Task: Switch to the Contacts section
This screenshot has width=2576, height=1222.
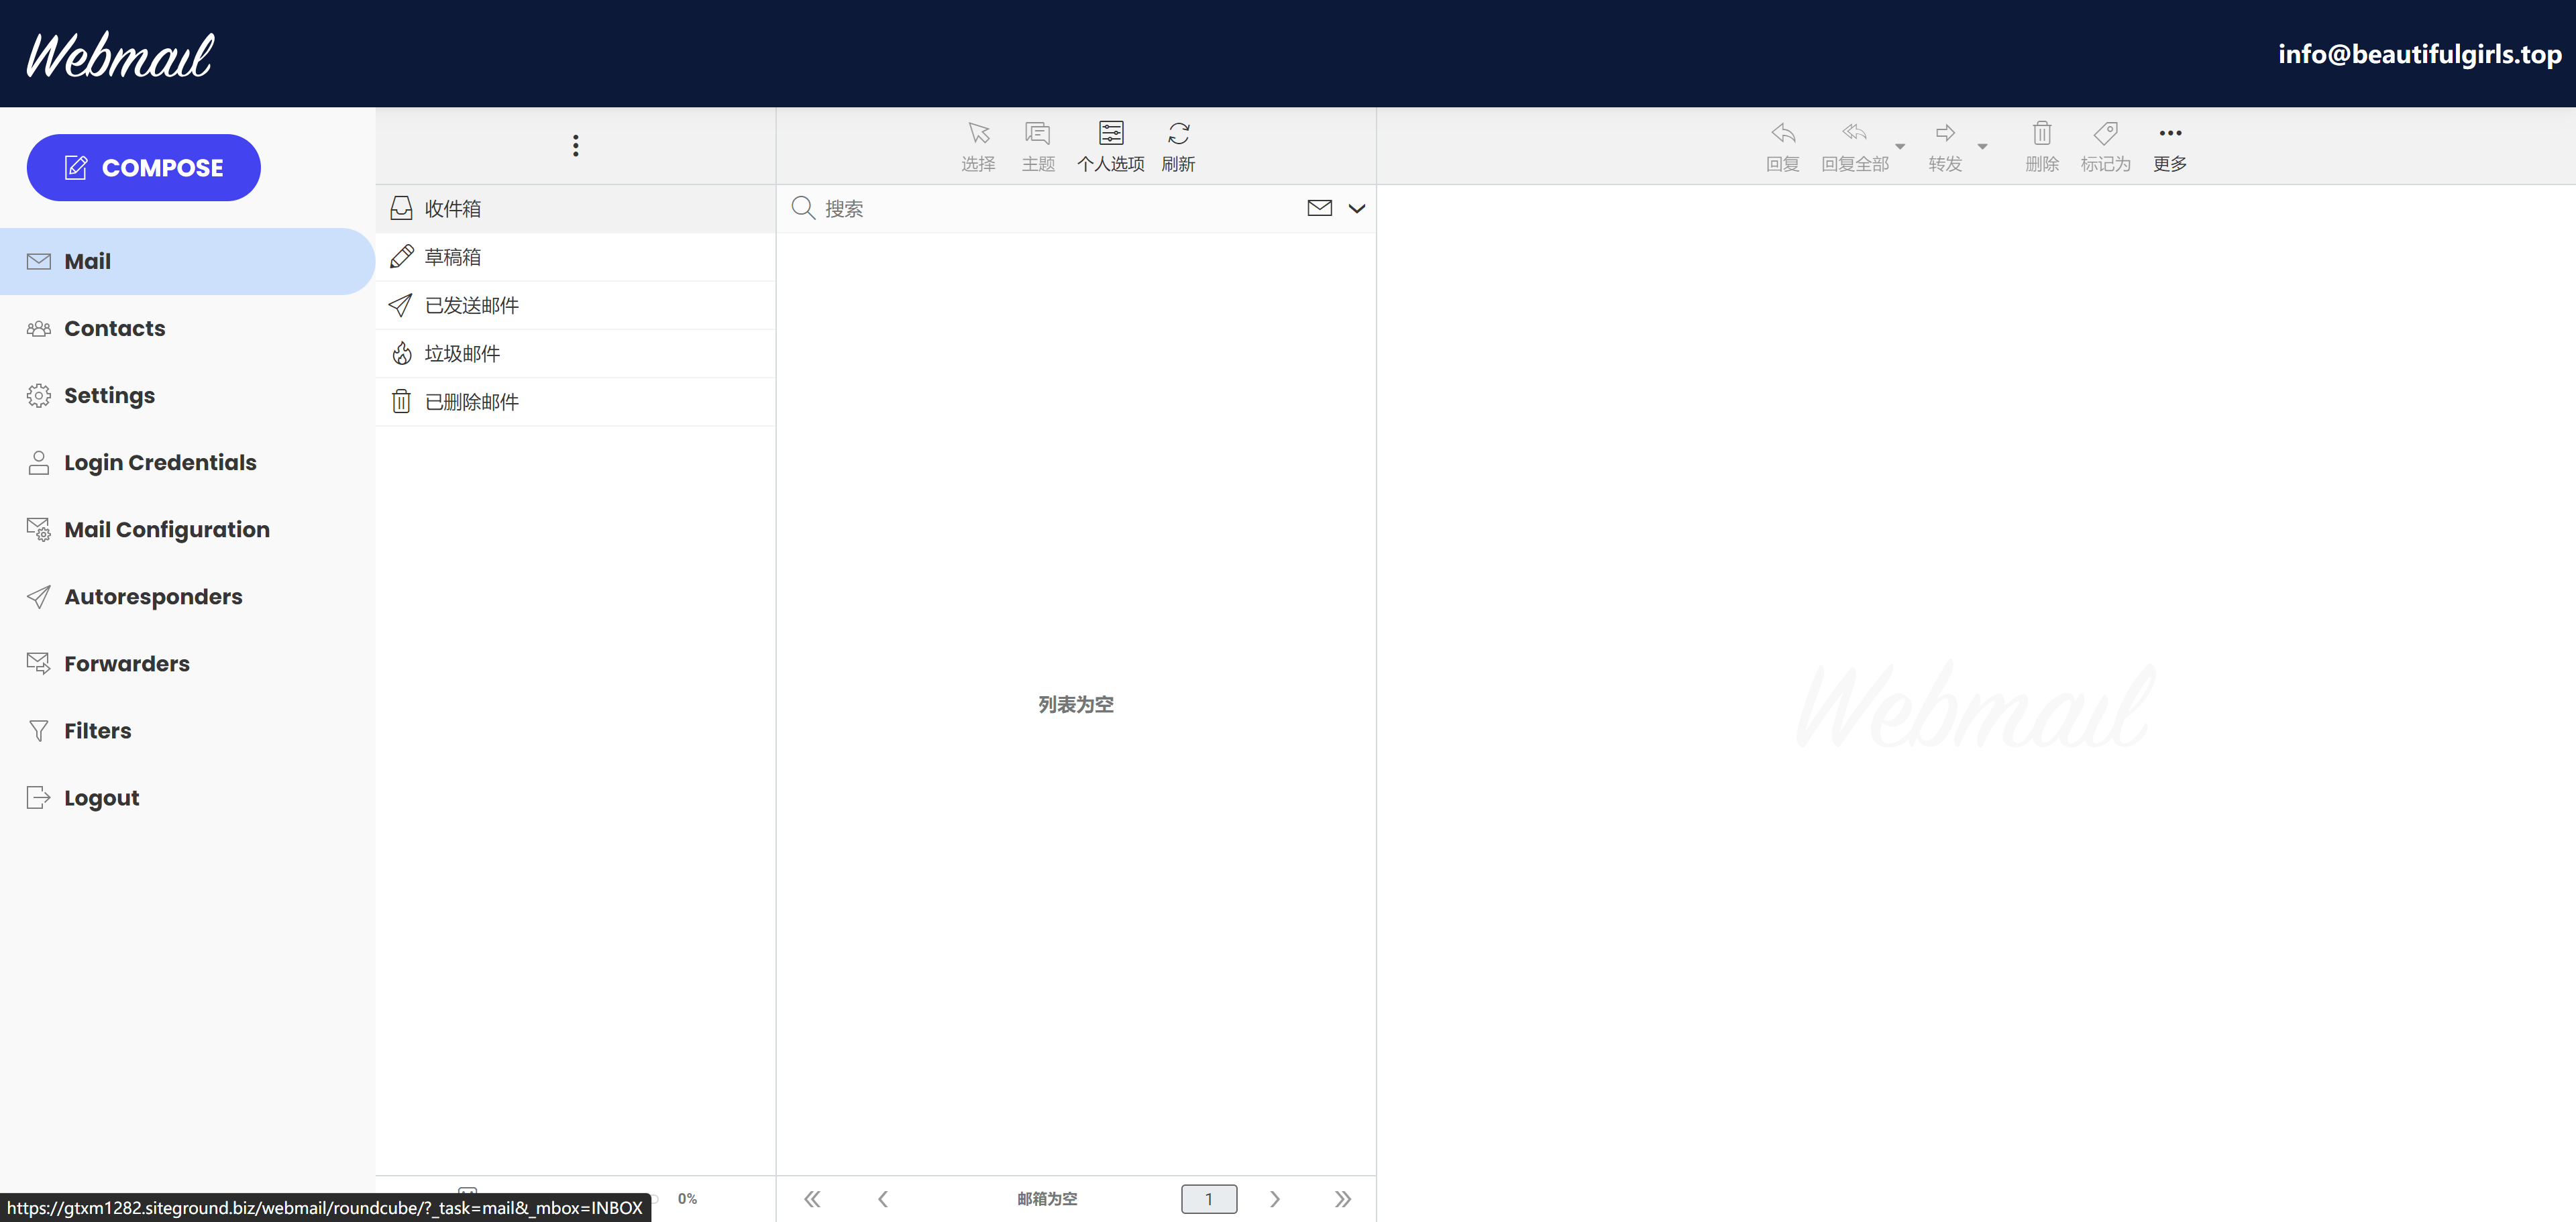Action: point(114,328)
